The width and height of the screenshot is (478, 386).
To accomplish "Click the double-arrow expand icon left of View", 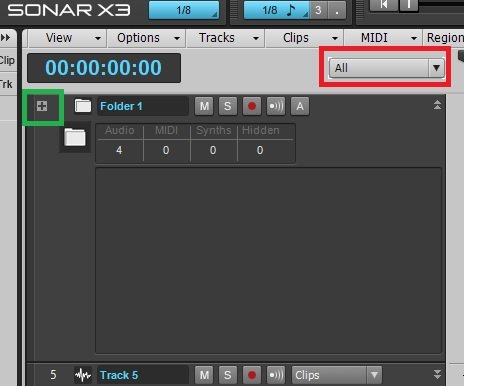I will coord(5,38).
